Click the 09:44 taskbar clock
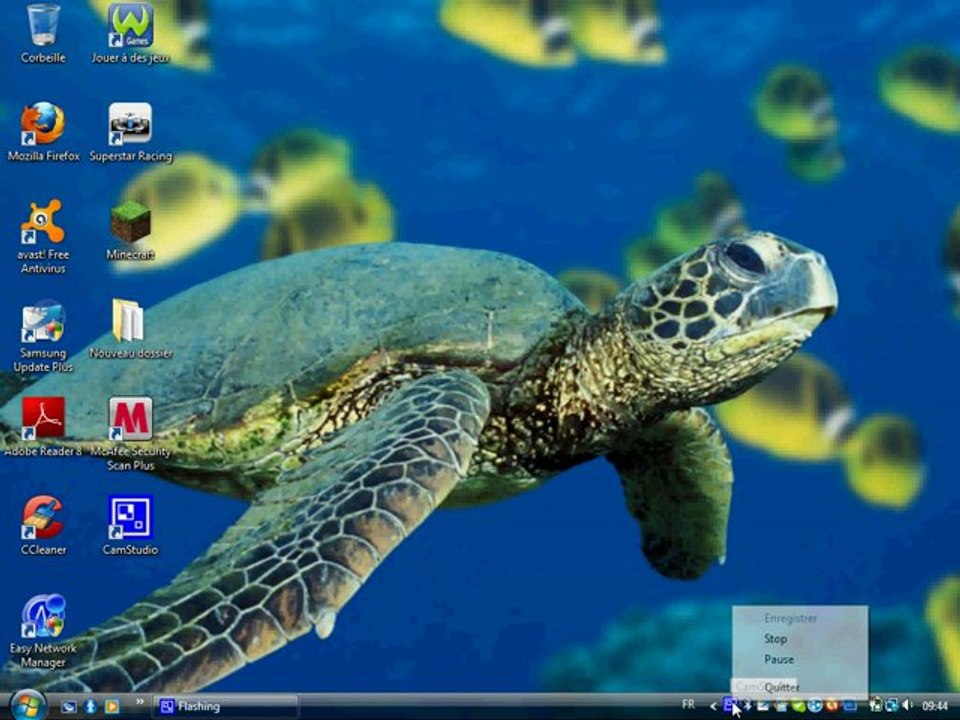 click(935, 706)
